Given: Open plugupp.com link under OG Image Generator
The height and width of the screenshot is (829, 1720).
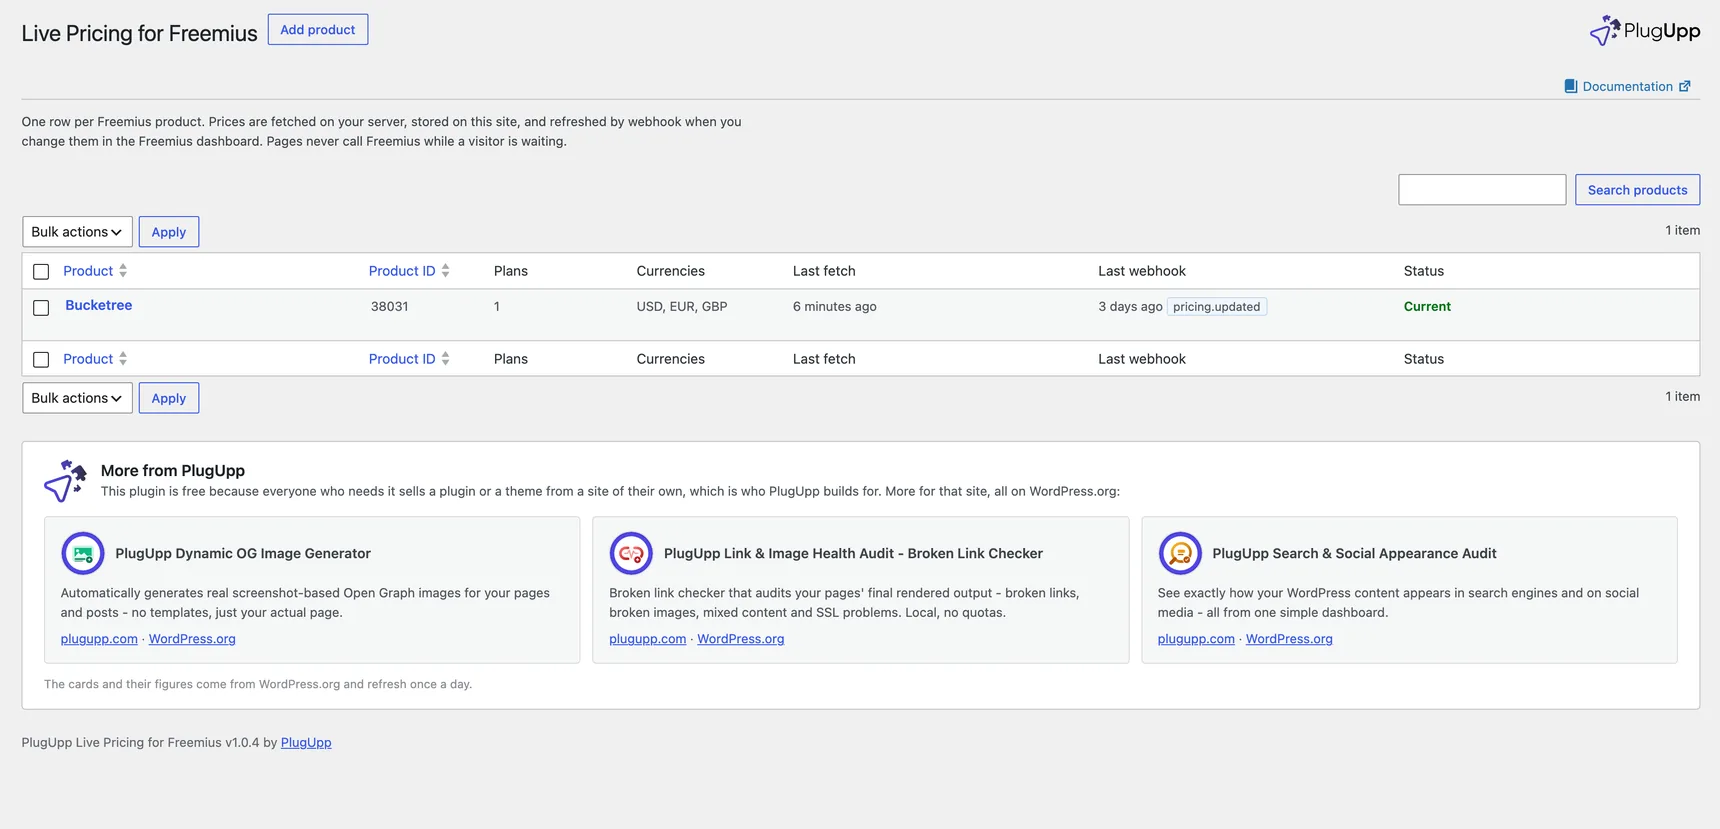Looking at the screenshot, I should pos(99,639).
